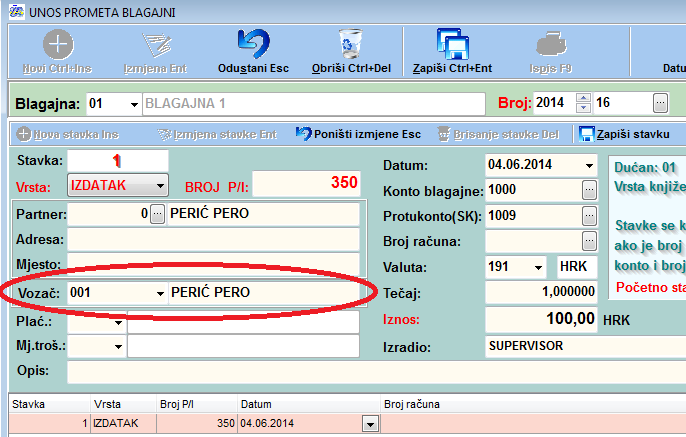Click the Broj number field 16
686x437 pixels.
tap(623, 103)
